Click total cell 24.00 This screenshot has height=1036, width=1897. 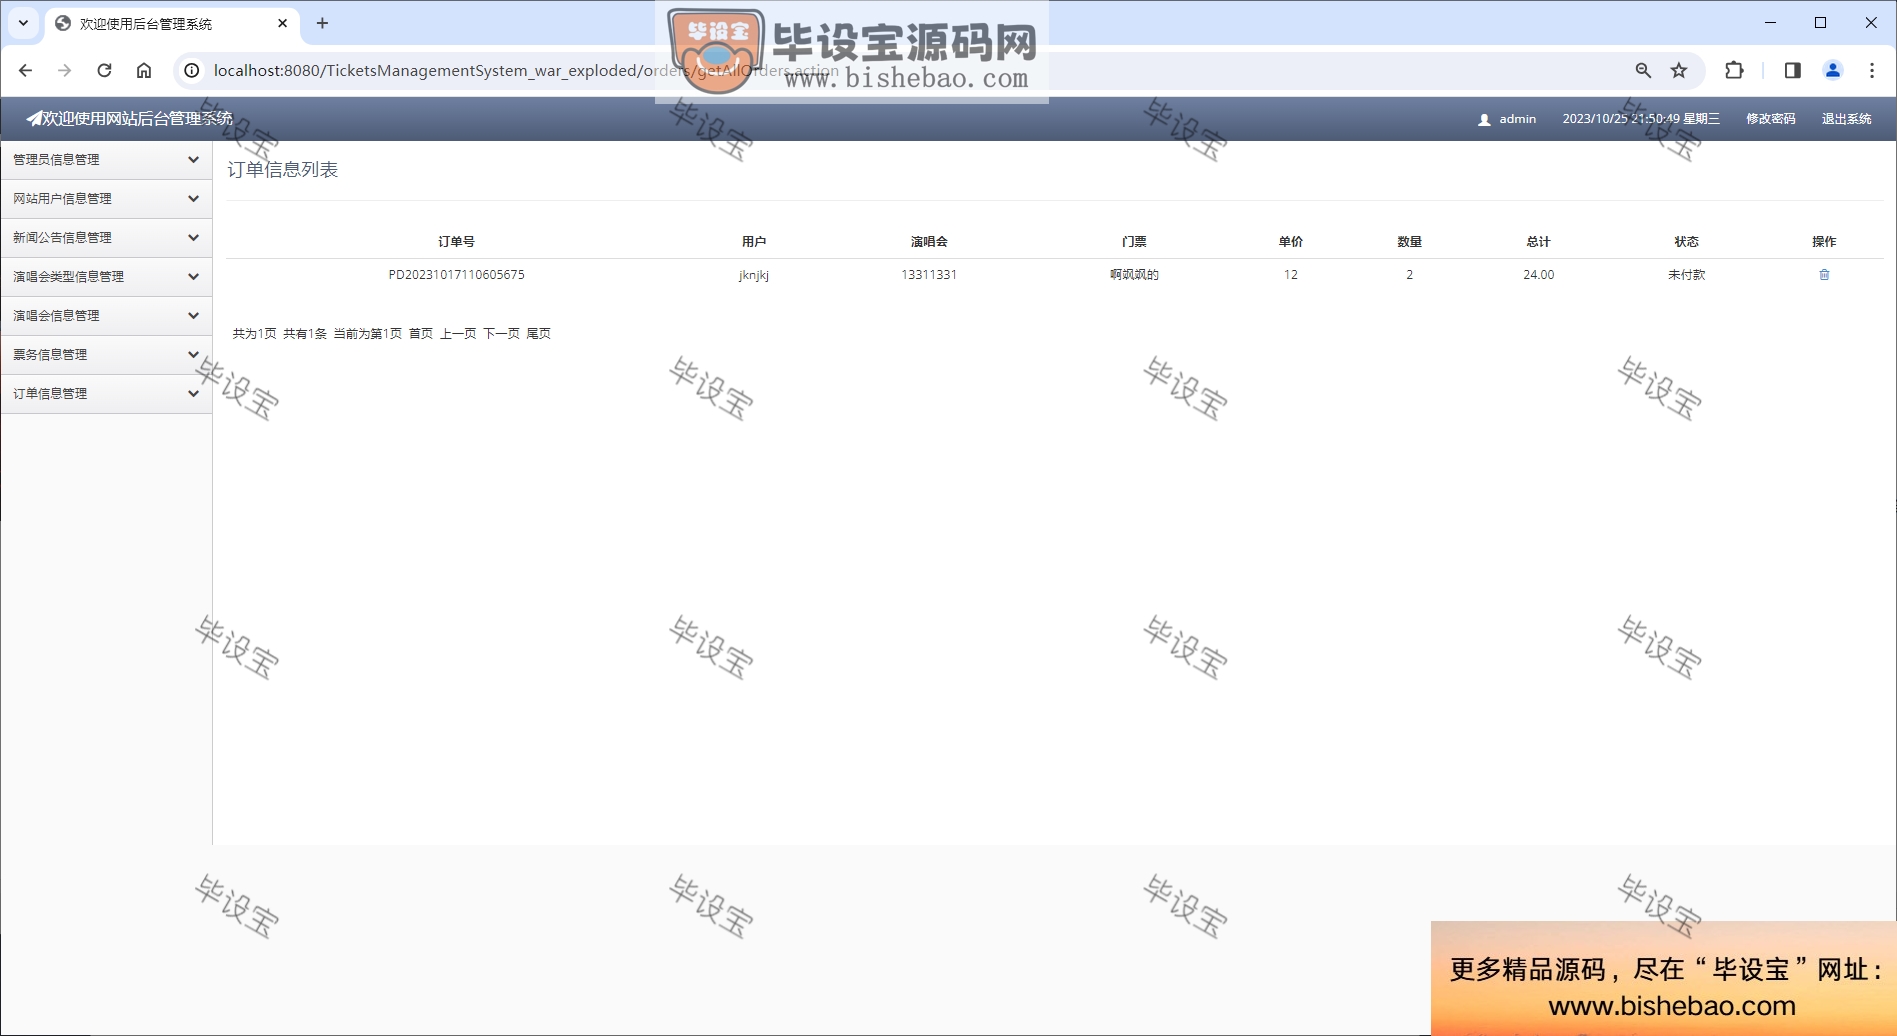click(1538, 275)
